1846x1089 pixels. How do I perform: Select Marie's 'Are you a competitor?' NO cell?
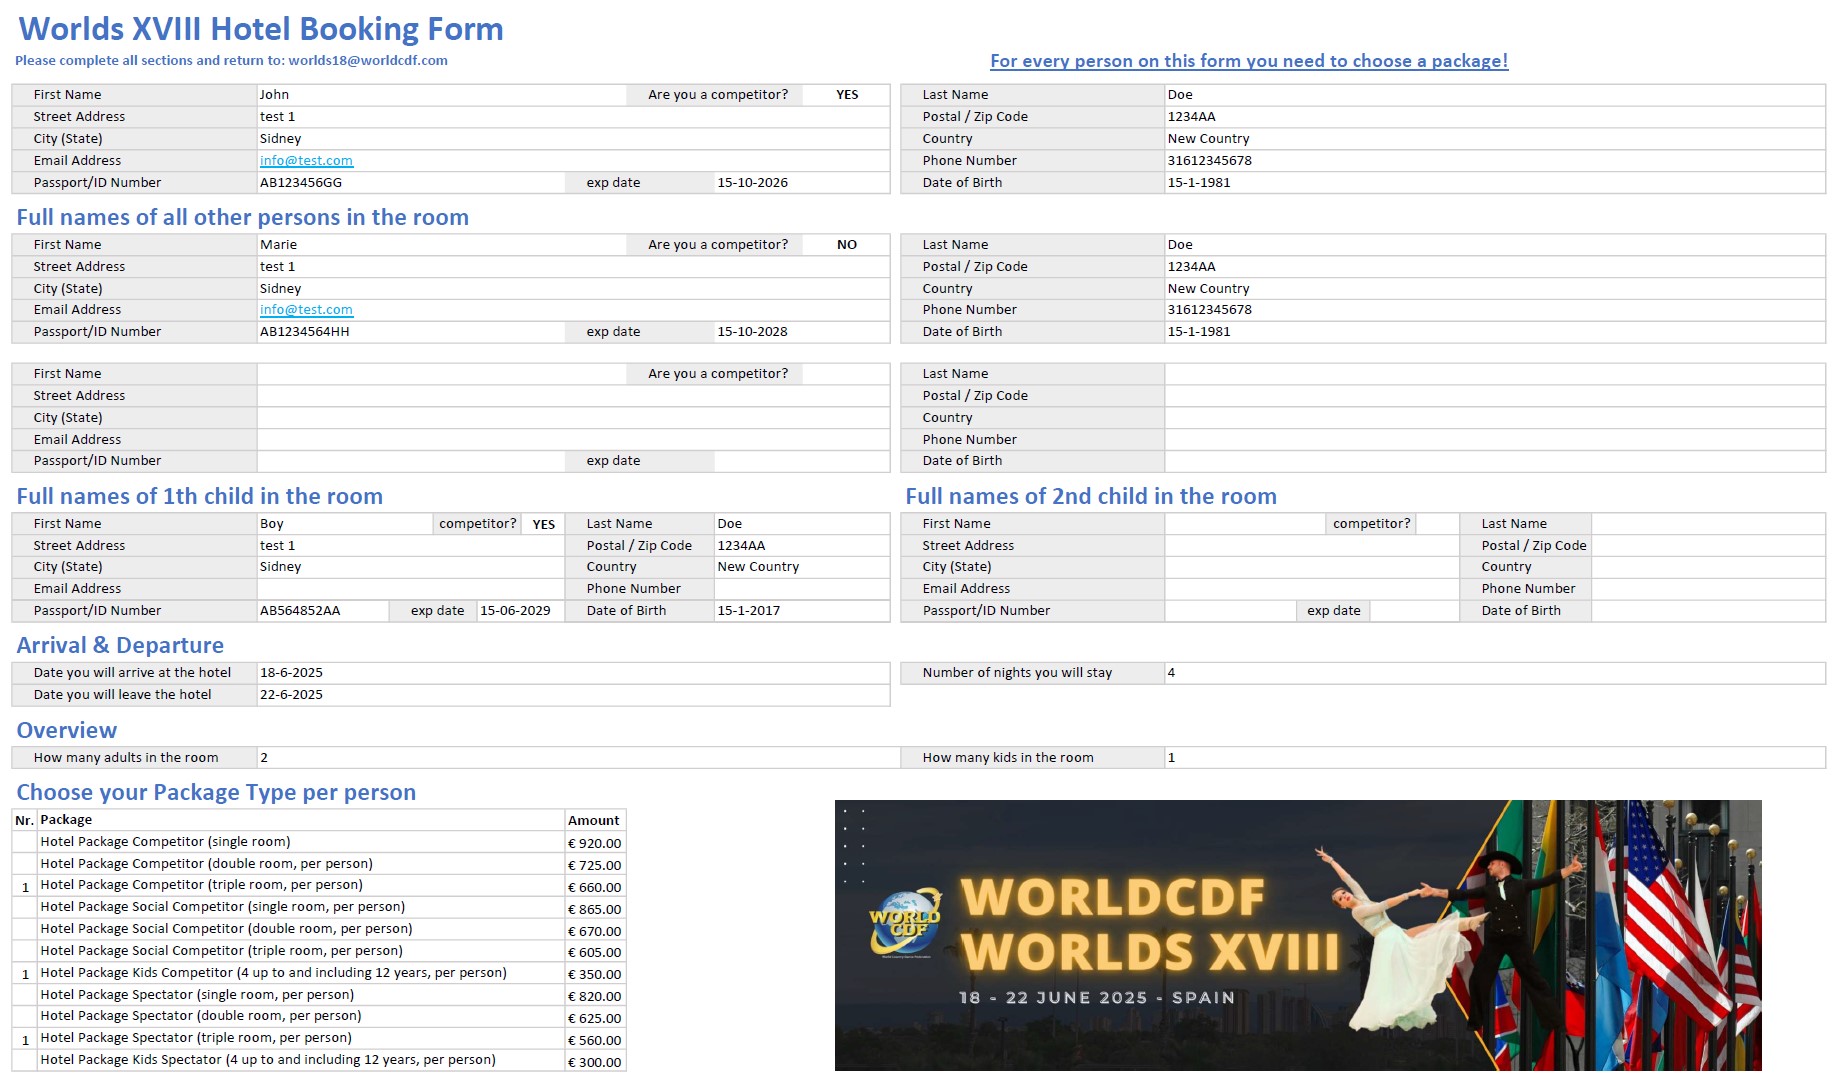(x=846, y=245)
